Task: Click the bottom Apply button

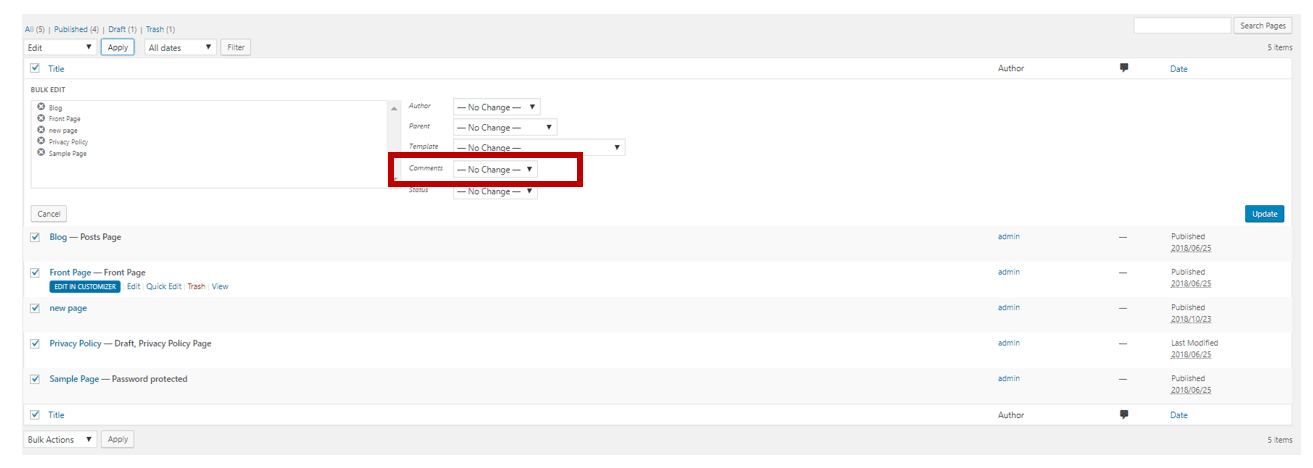Action: [117, 439]
